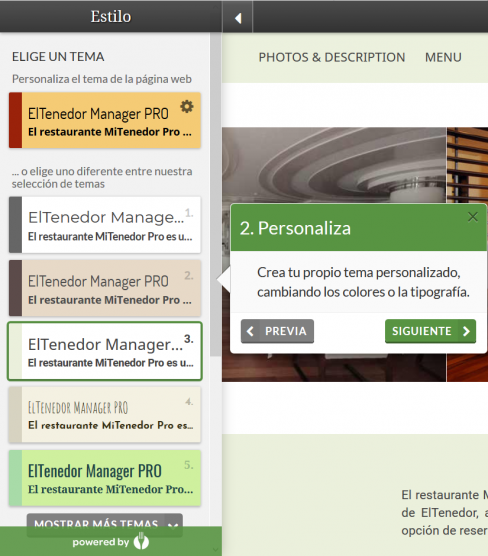488x556 pixels.
Task: Go to next step with SIGUIENTE
Action: (430, 331)
